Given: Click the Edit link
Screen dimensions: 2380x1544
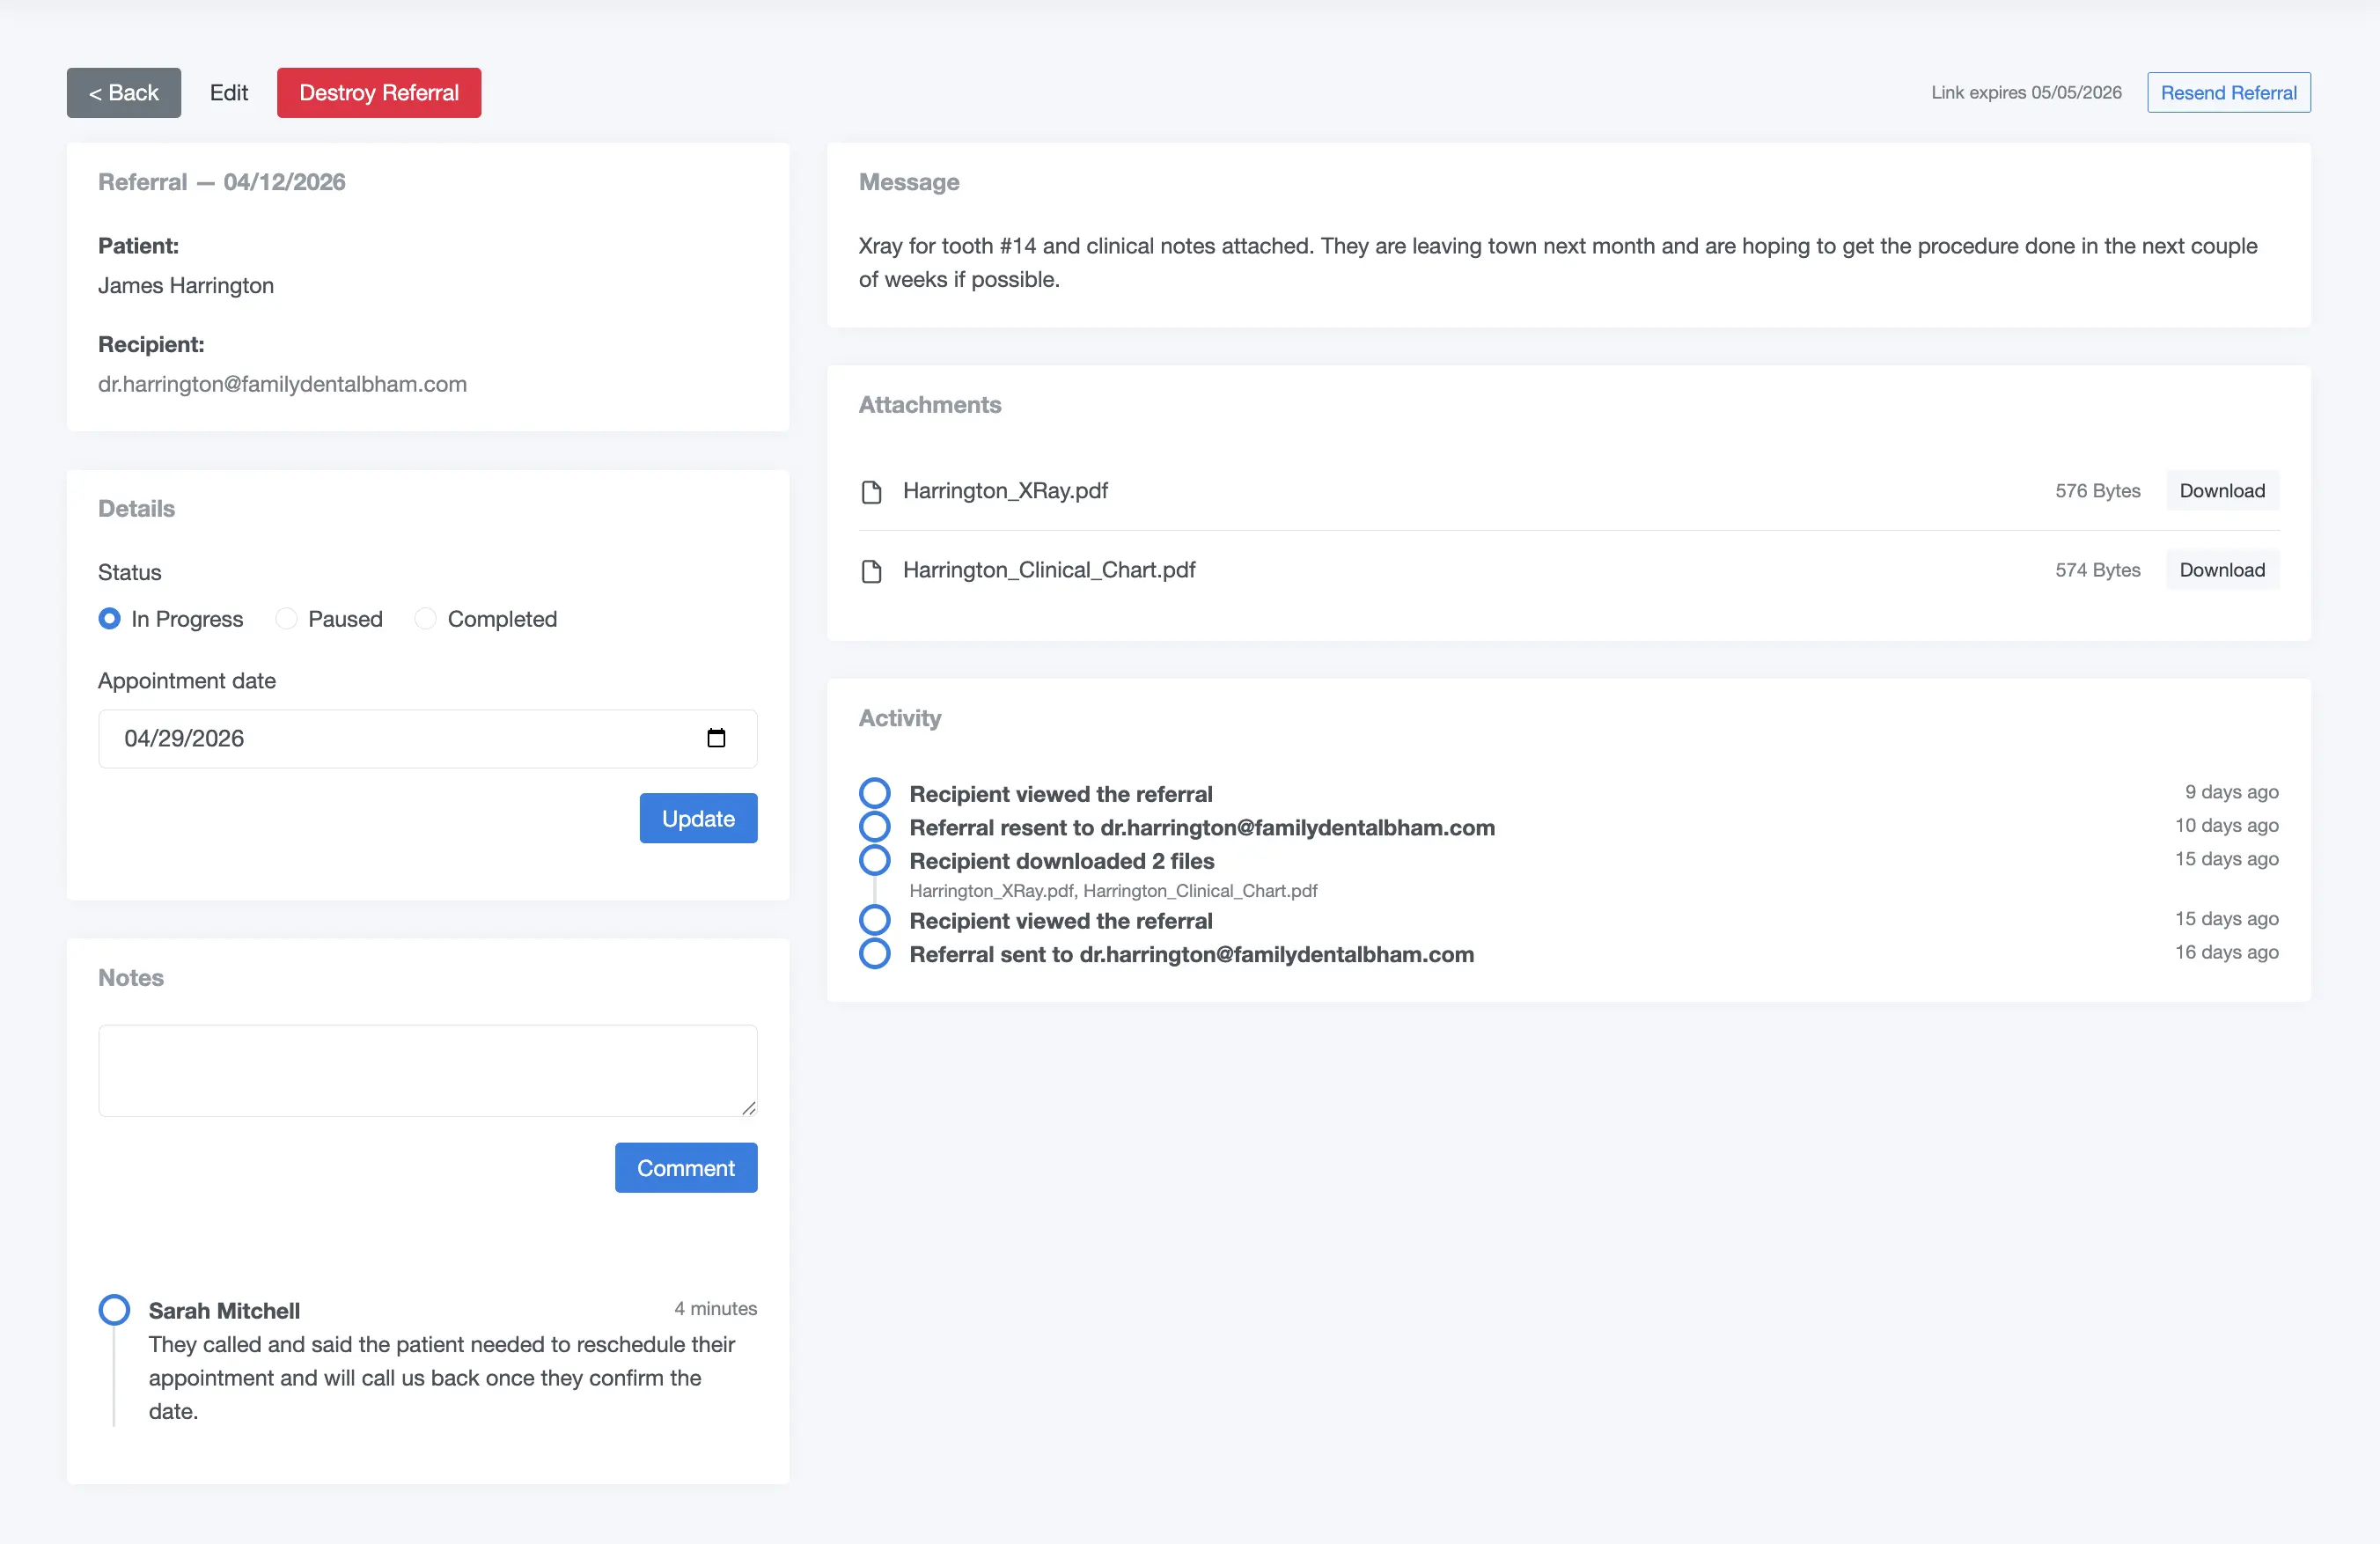Looking at the screenshot, I should point(229,93).
